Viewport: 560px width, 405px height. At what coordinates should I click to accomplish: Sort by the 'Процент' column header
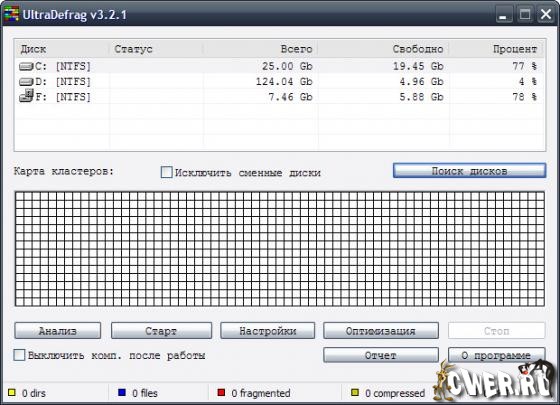pos(496,49)
